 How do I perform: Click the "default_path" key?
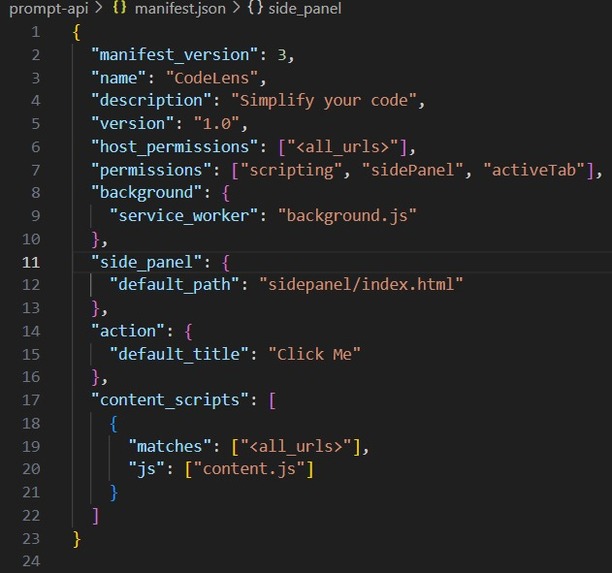pyautogui.click(x=174, y=285)
